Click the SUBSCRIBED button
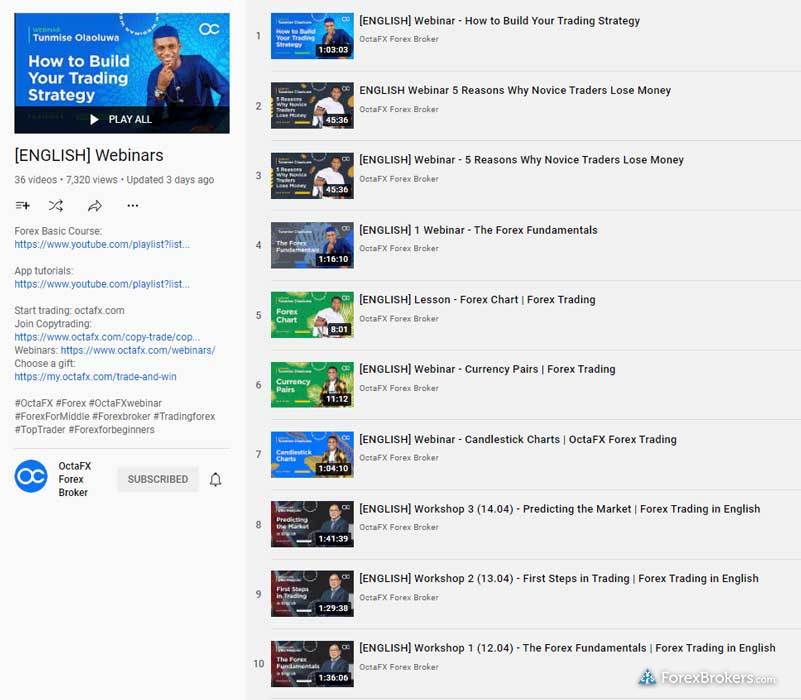Viewport: 801px width, 700px height. tap(158, 479)
